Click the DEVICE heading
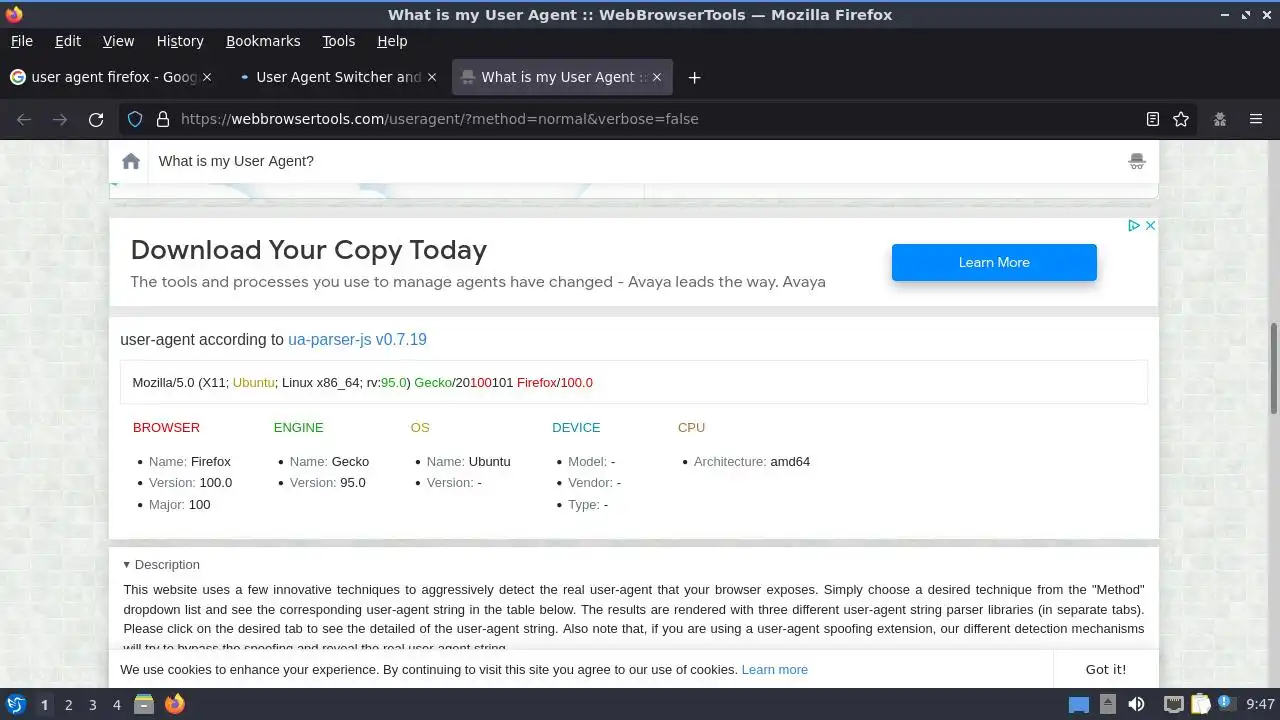1280x720 pixels. [x=576, y=427]
